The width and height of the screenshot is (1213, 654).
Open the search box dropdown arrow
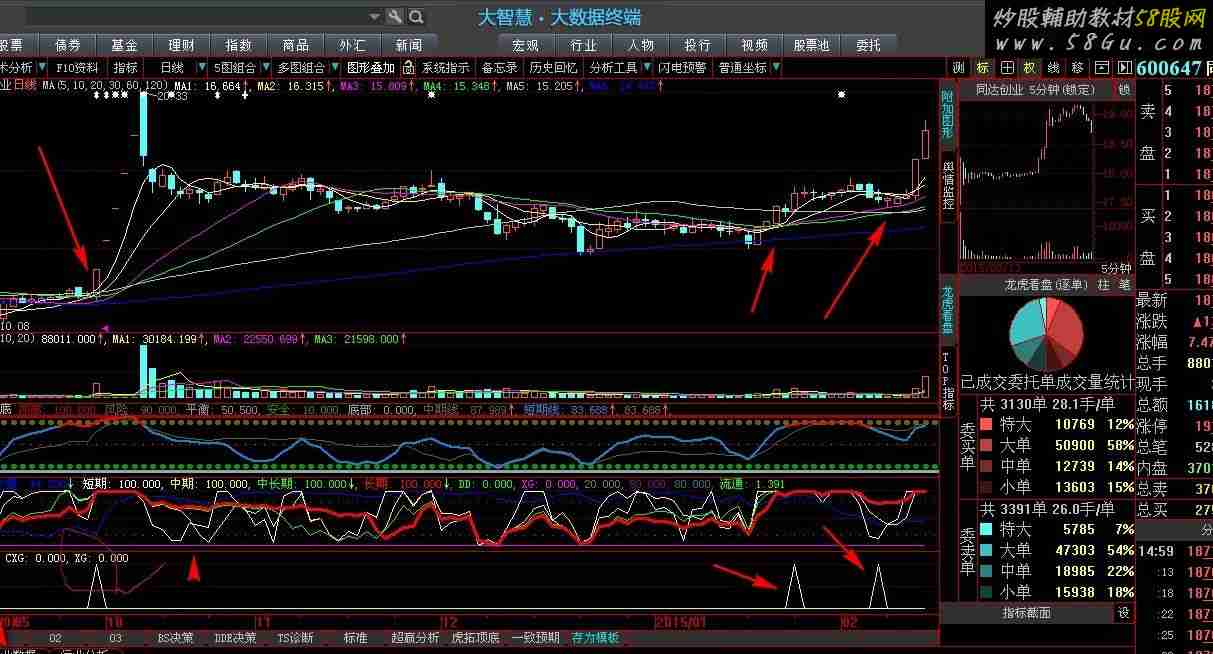[375, 17]
